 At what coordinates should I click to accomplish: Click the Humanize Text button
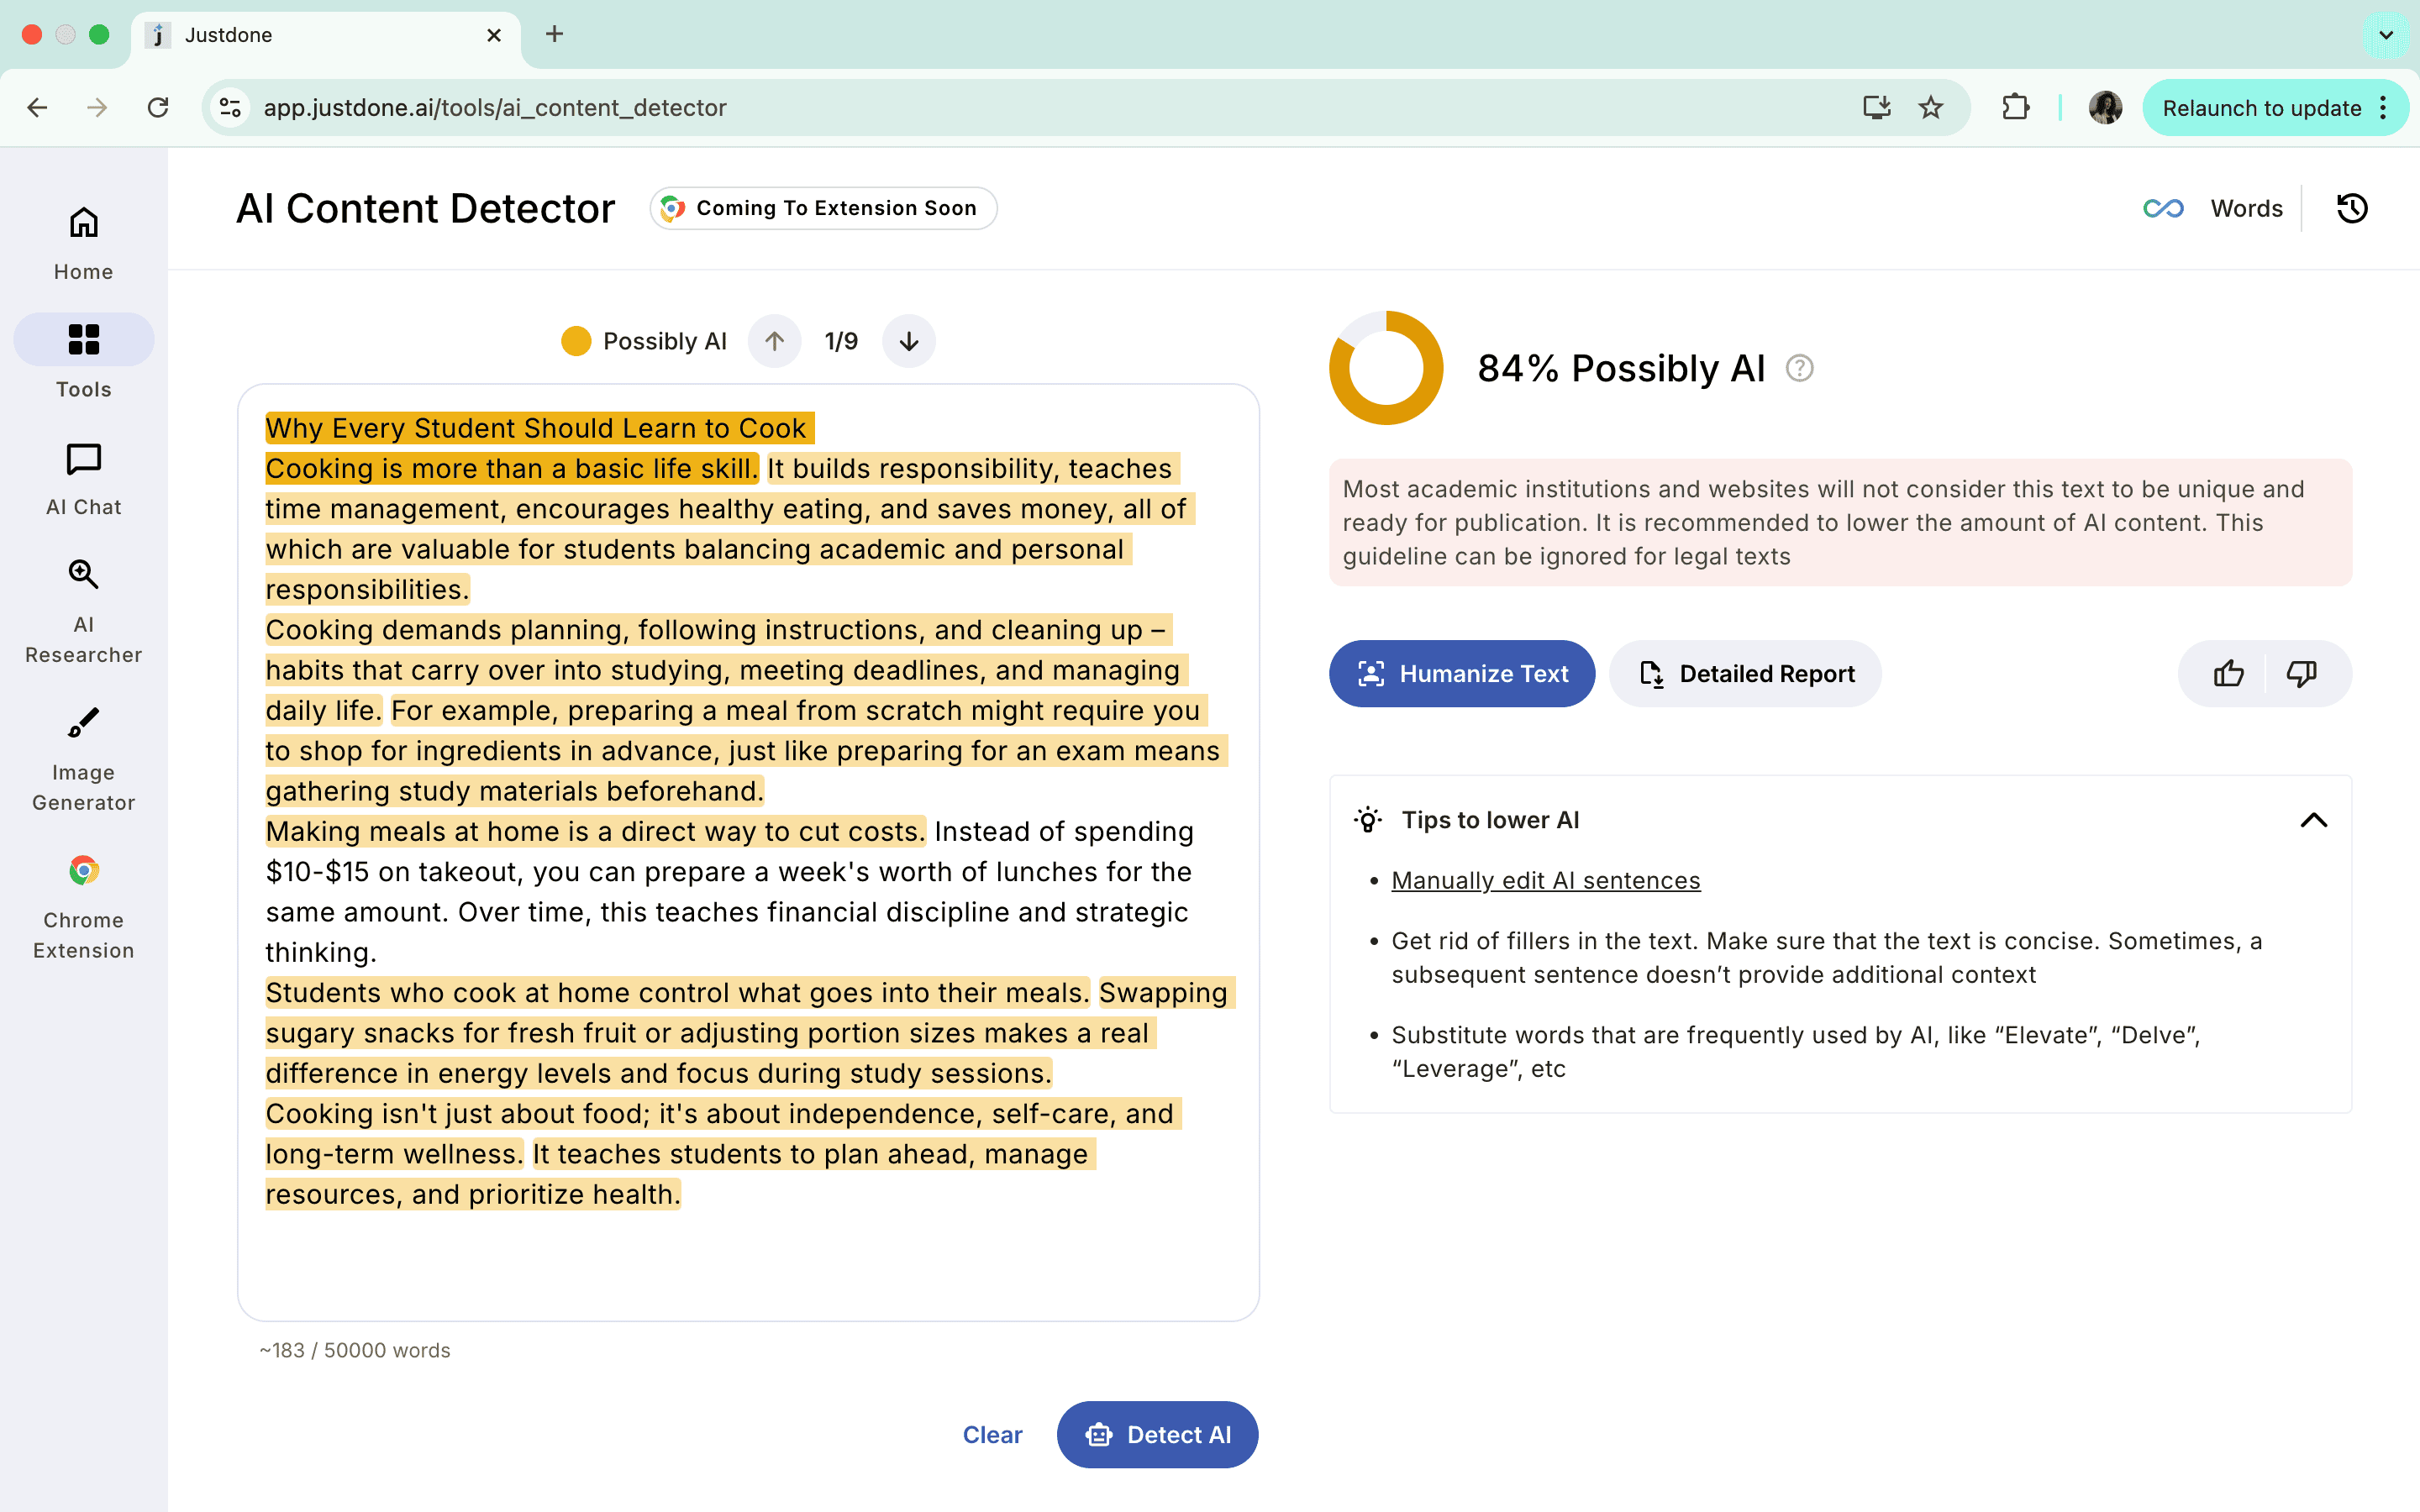1461,673
